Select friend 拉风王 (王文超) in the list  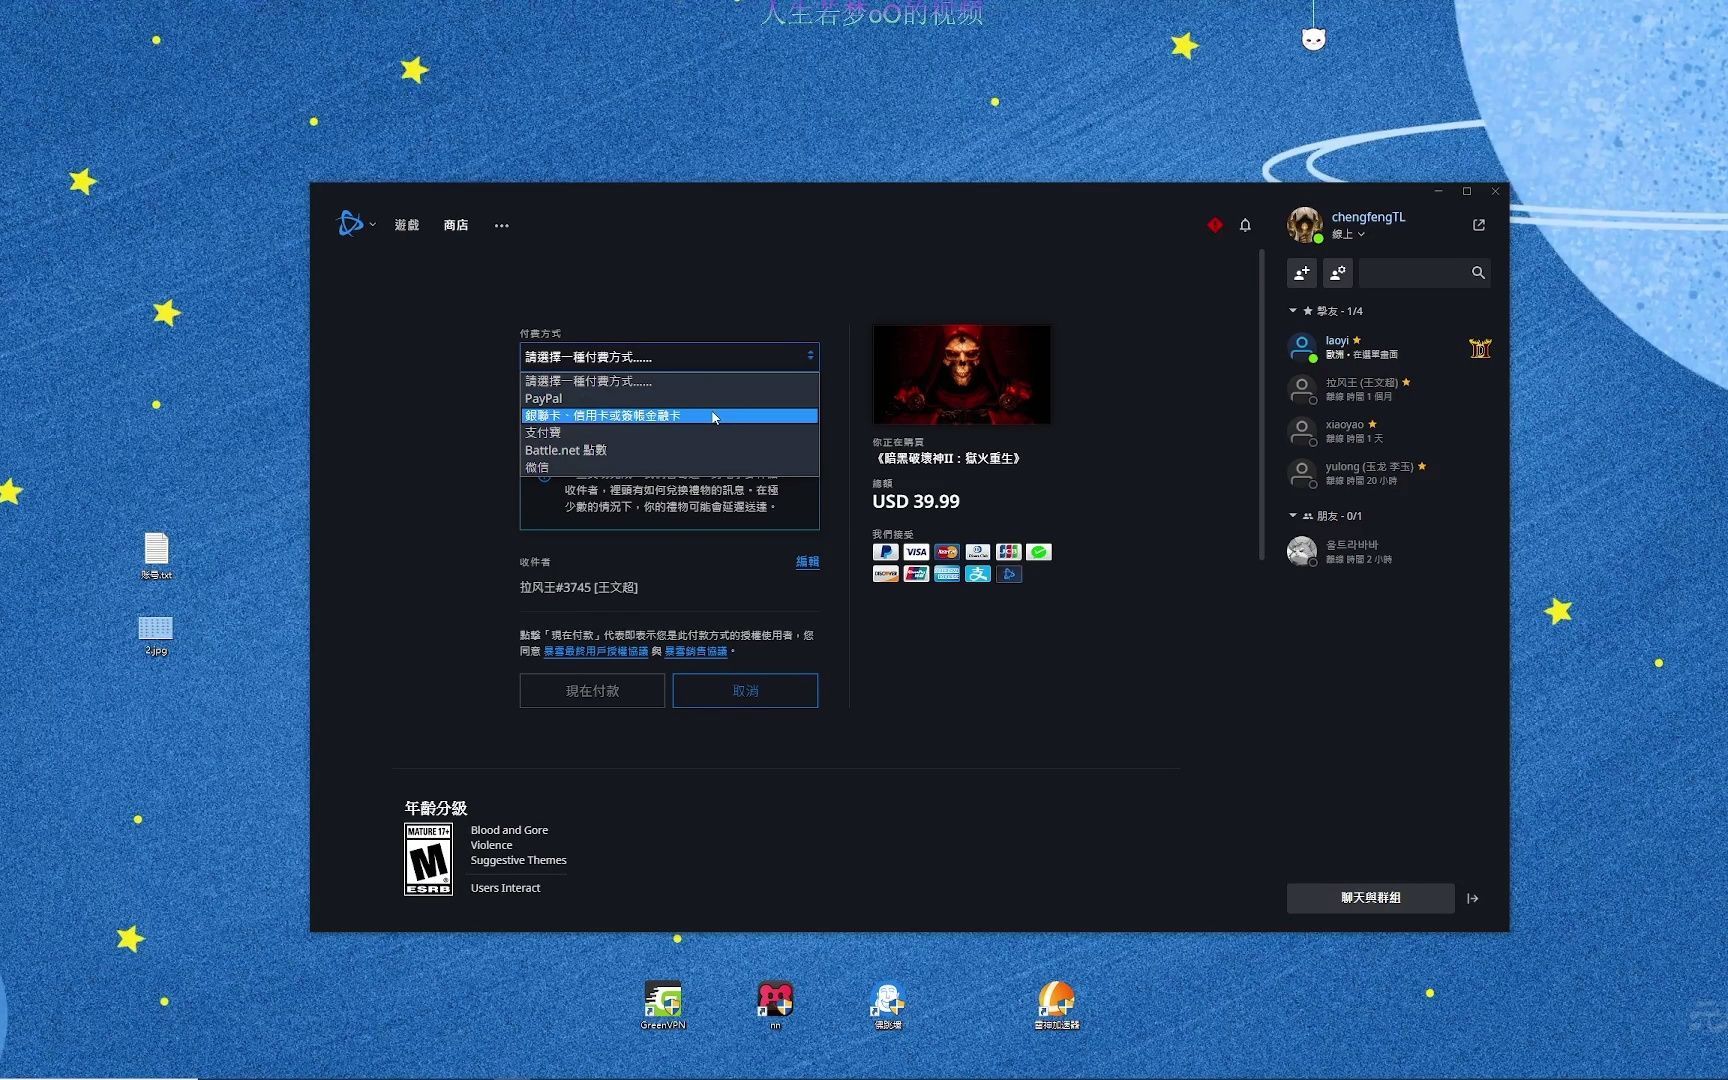point(1388,389)
